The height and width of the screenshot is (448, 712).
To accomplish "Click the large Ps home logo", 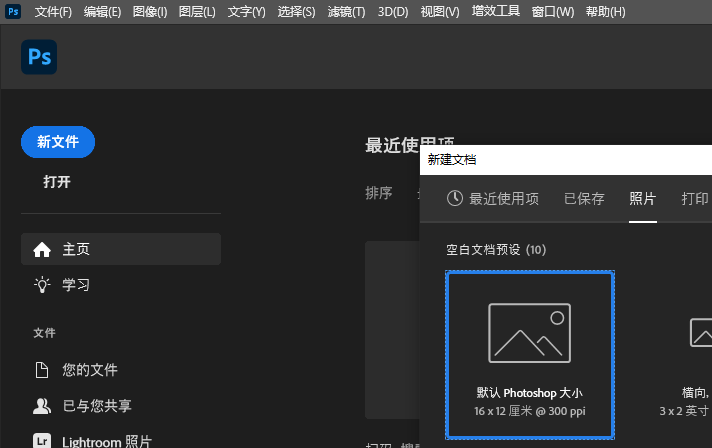I will tap(39, 57).
